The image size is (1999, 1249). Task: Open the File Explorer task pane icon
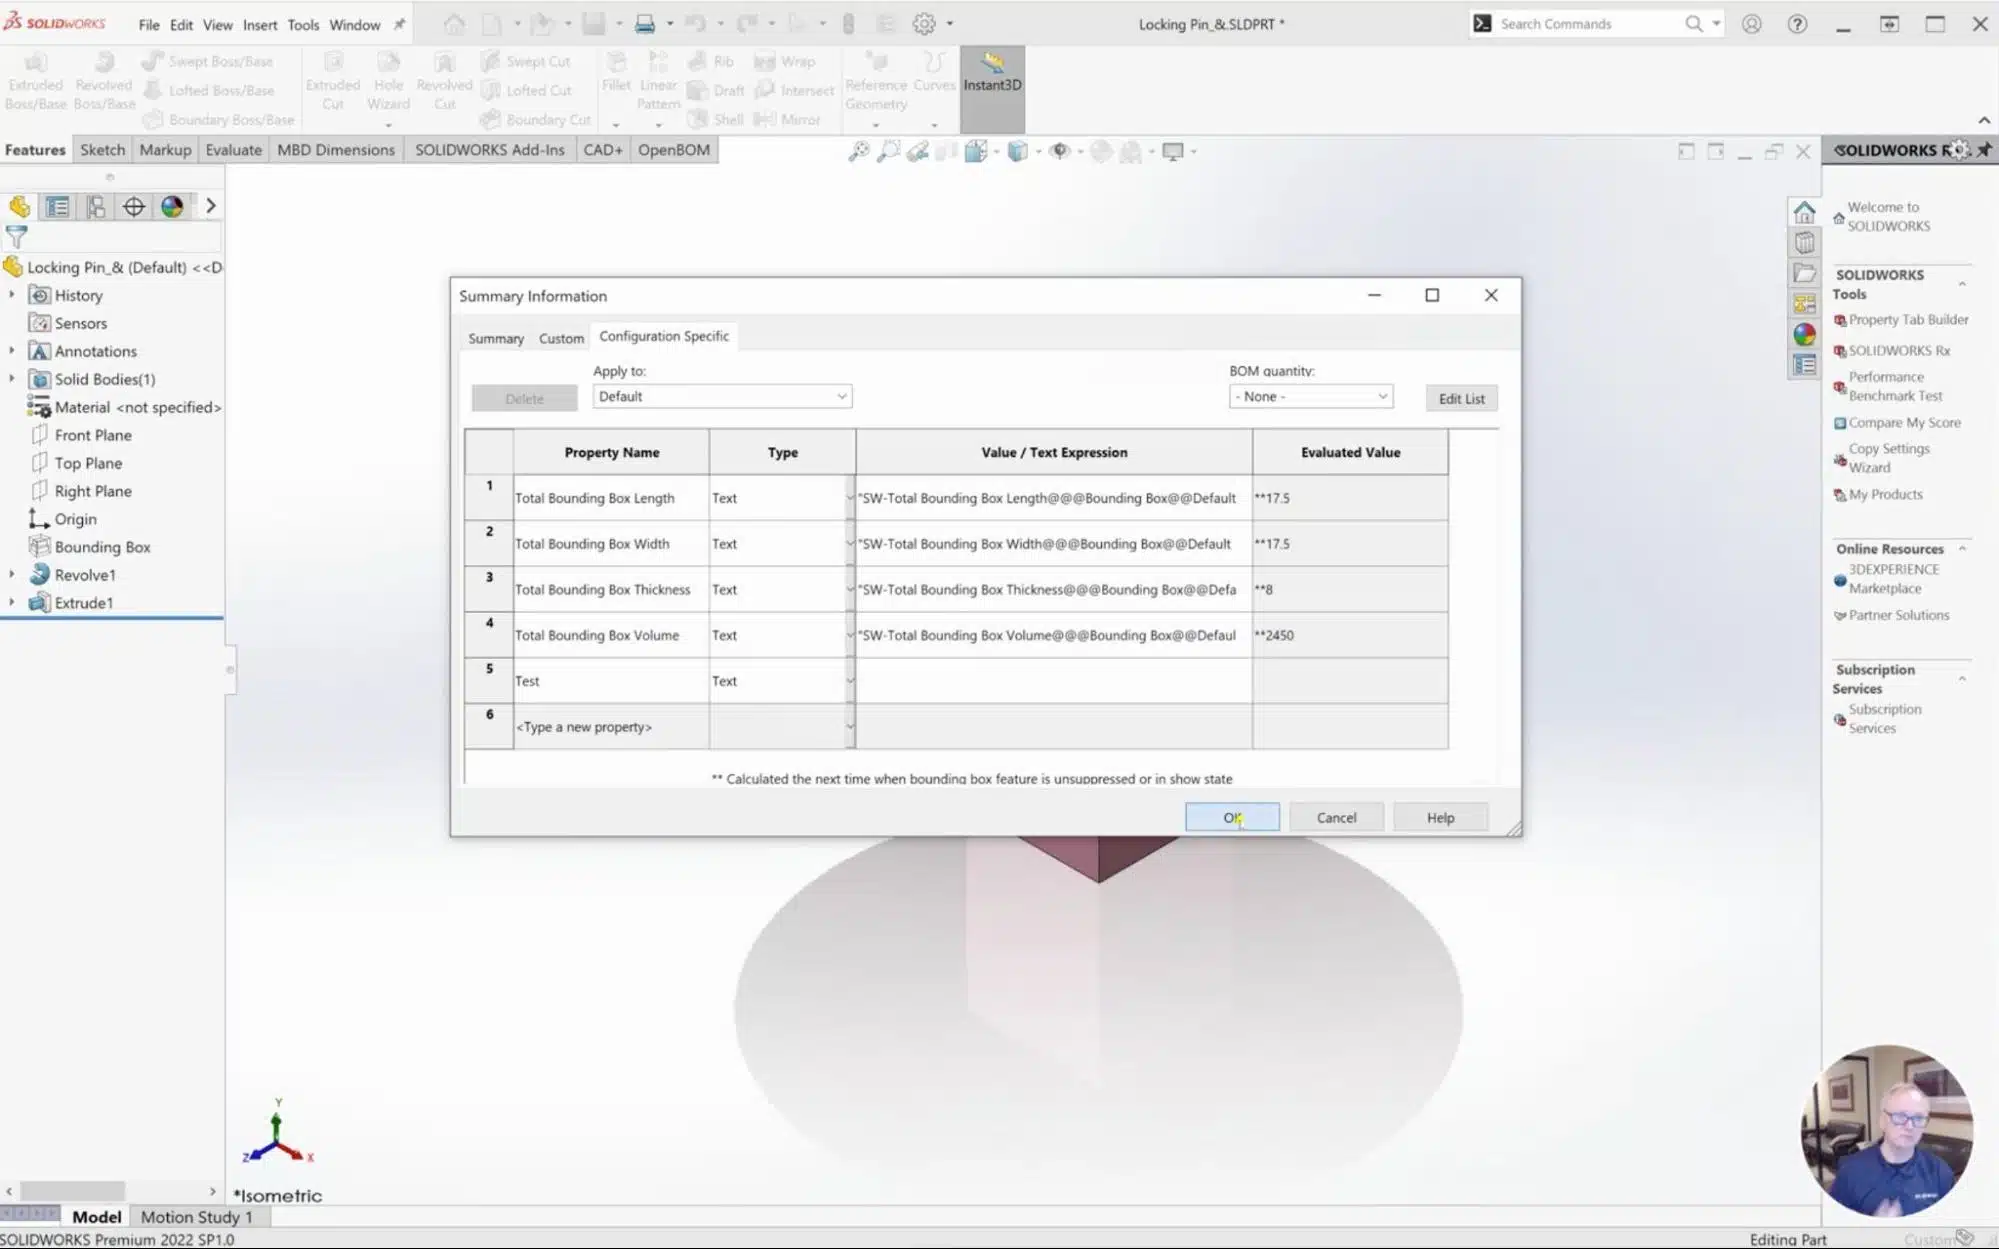coord(1804,273)
